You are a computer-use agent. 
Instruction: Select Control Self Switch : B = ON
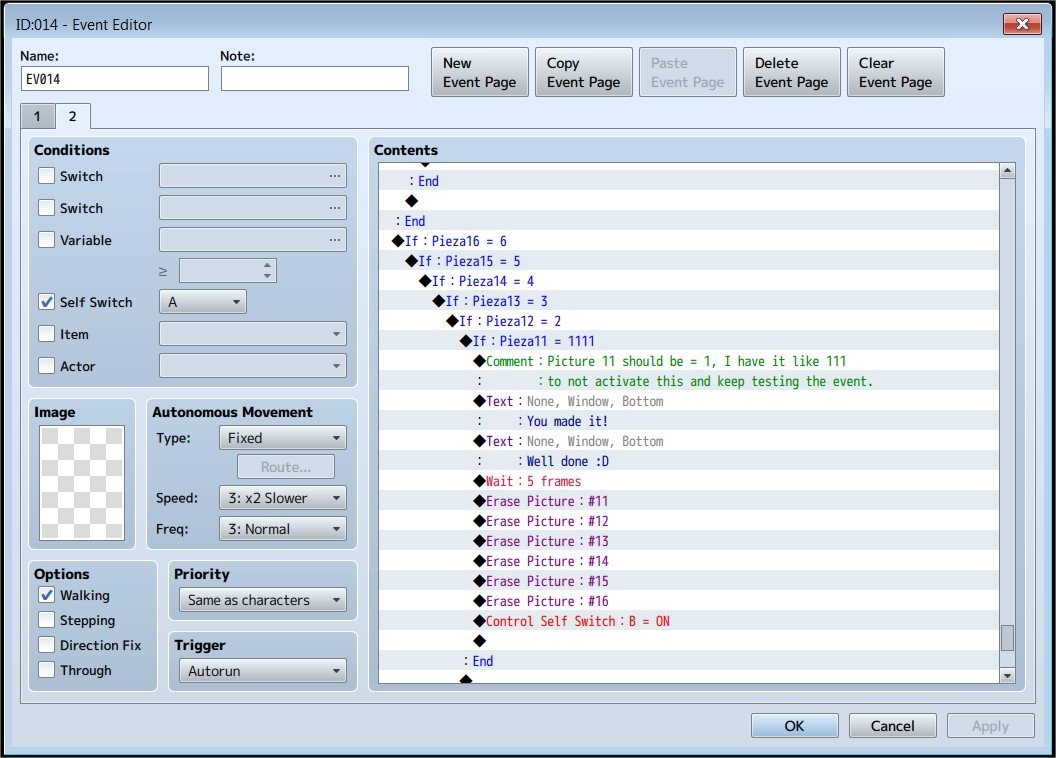(x=688, y=621)
